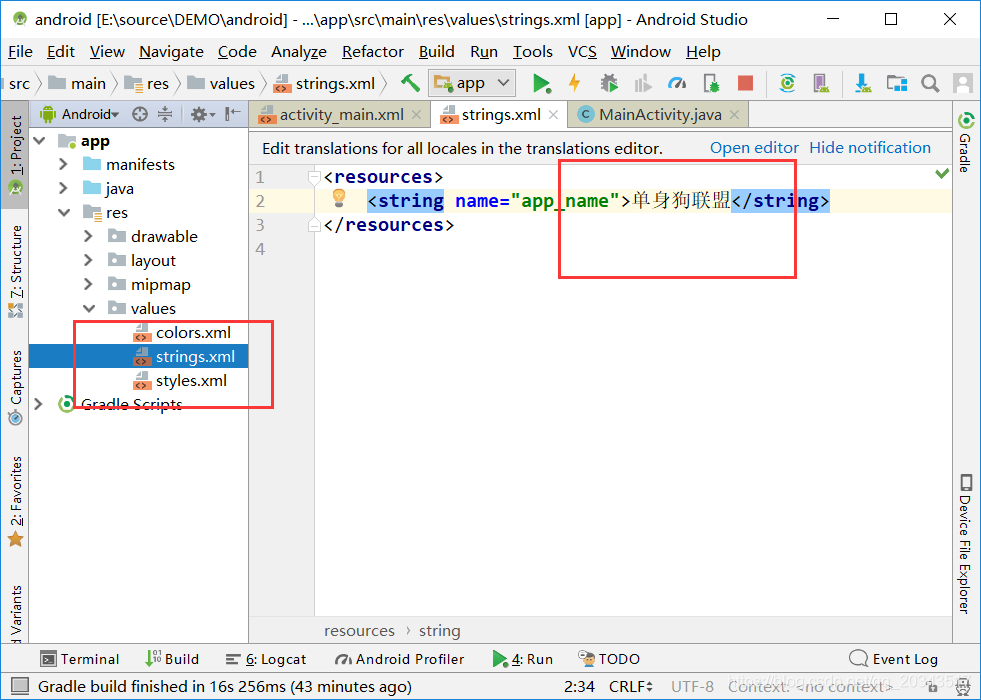Screen dimensions: 981x700
Task: Open the Event Log
Action: (x=893, y=659)
